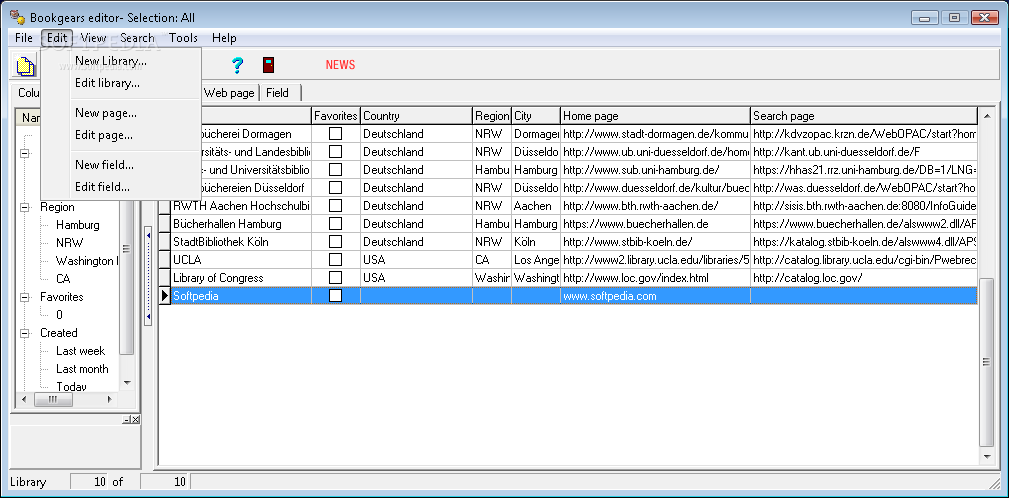Switch to the Web page tab
This screenshot has height=498, width=1009.
click(x=229, y=93)
